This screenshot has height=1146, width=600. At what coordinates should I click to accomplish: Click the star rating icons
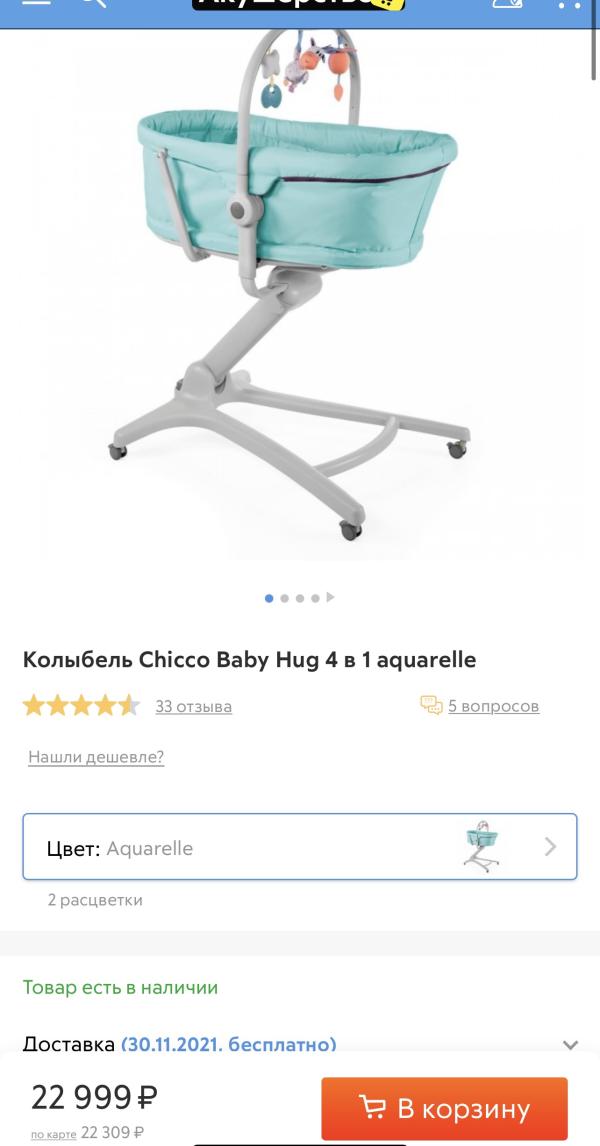point(81,706)
